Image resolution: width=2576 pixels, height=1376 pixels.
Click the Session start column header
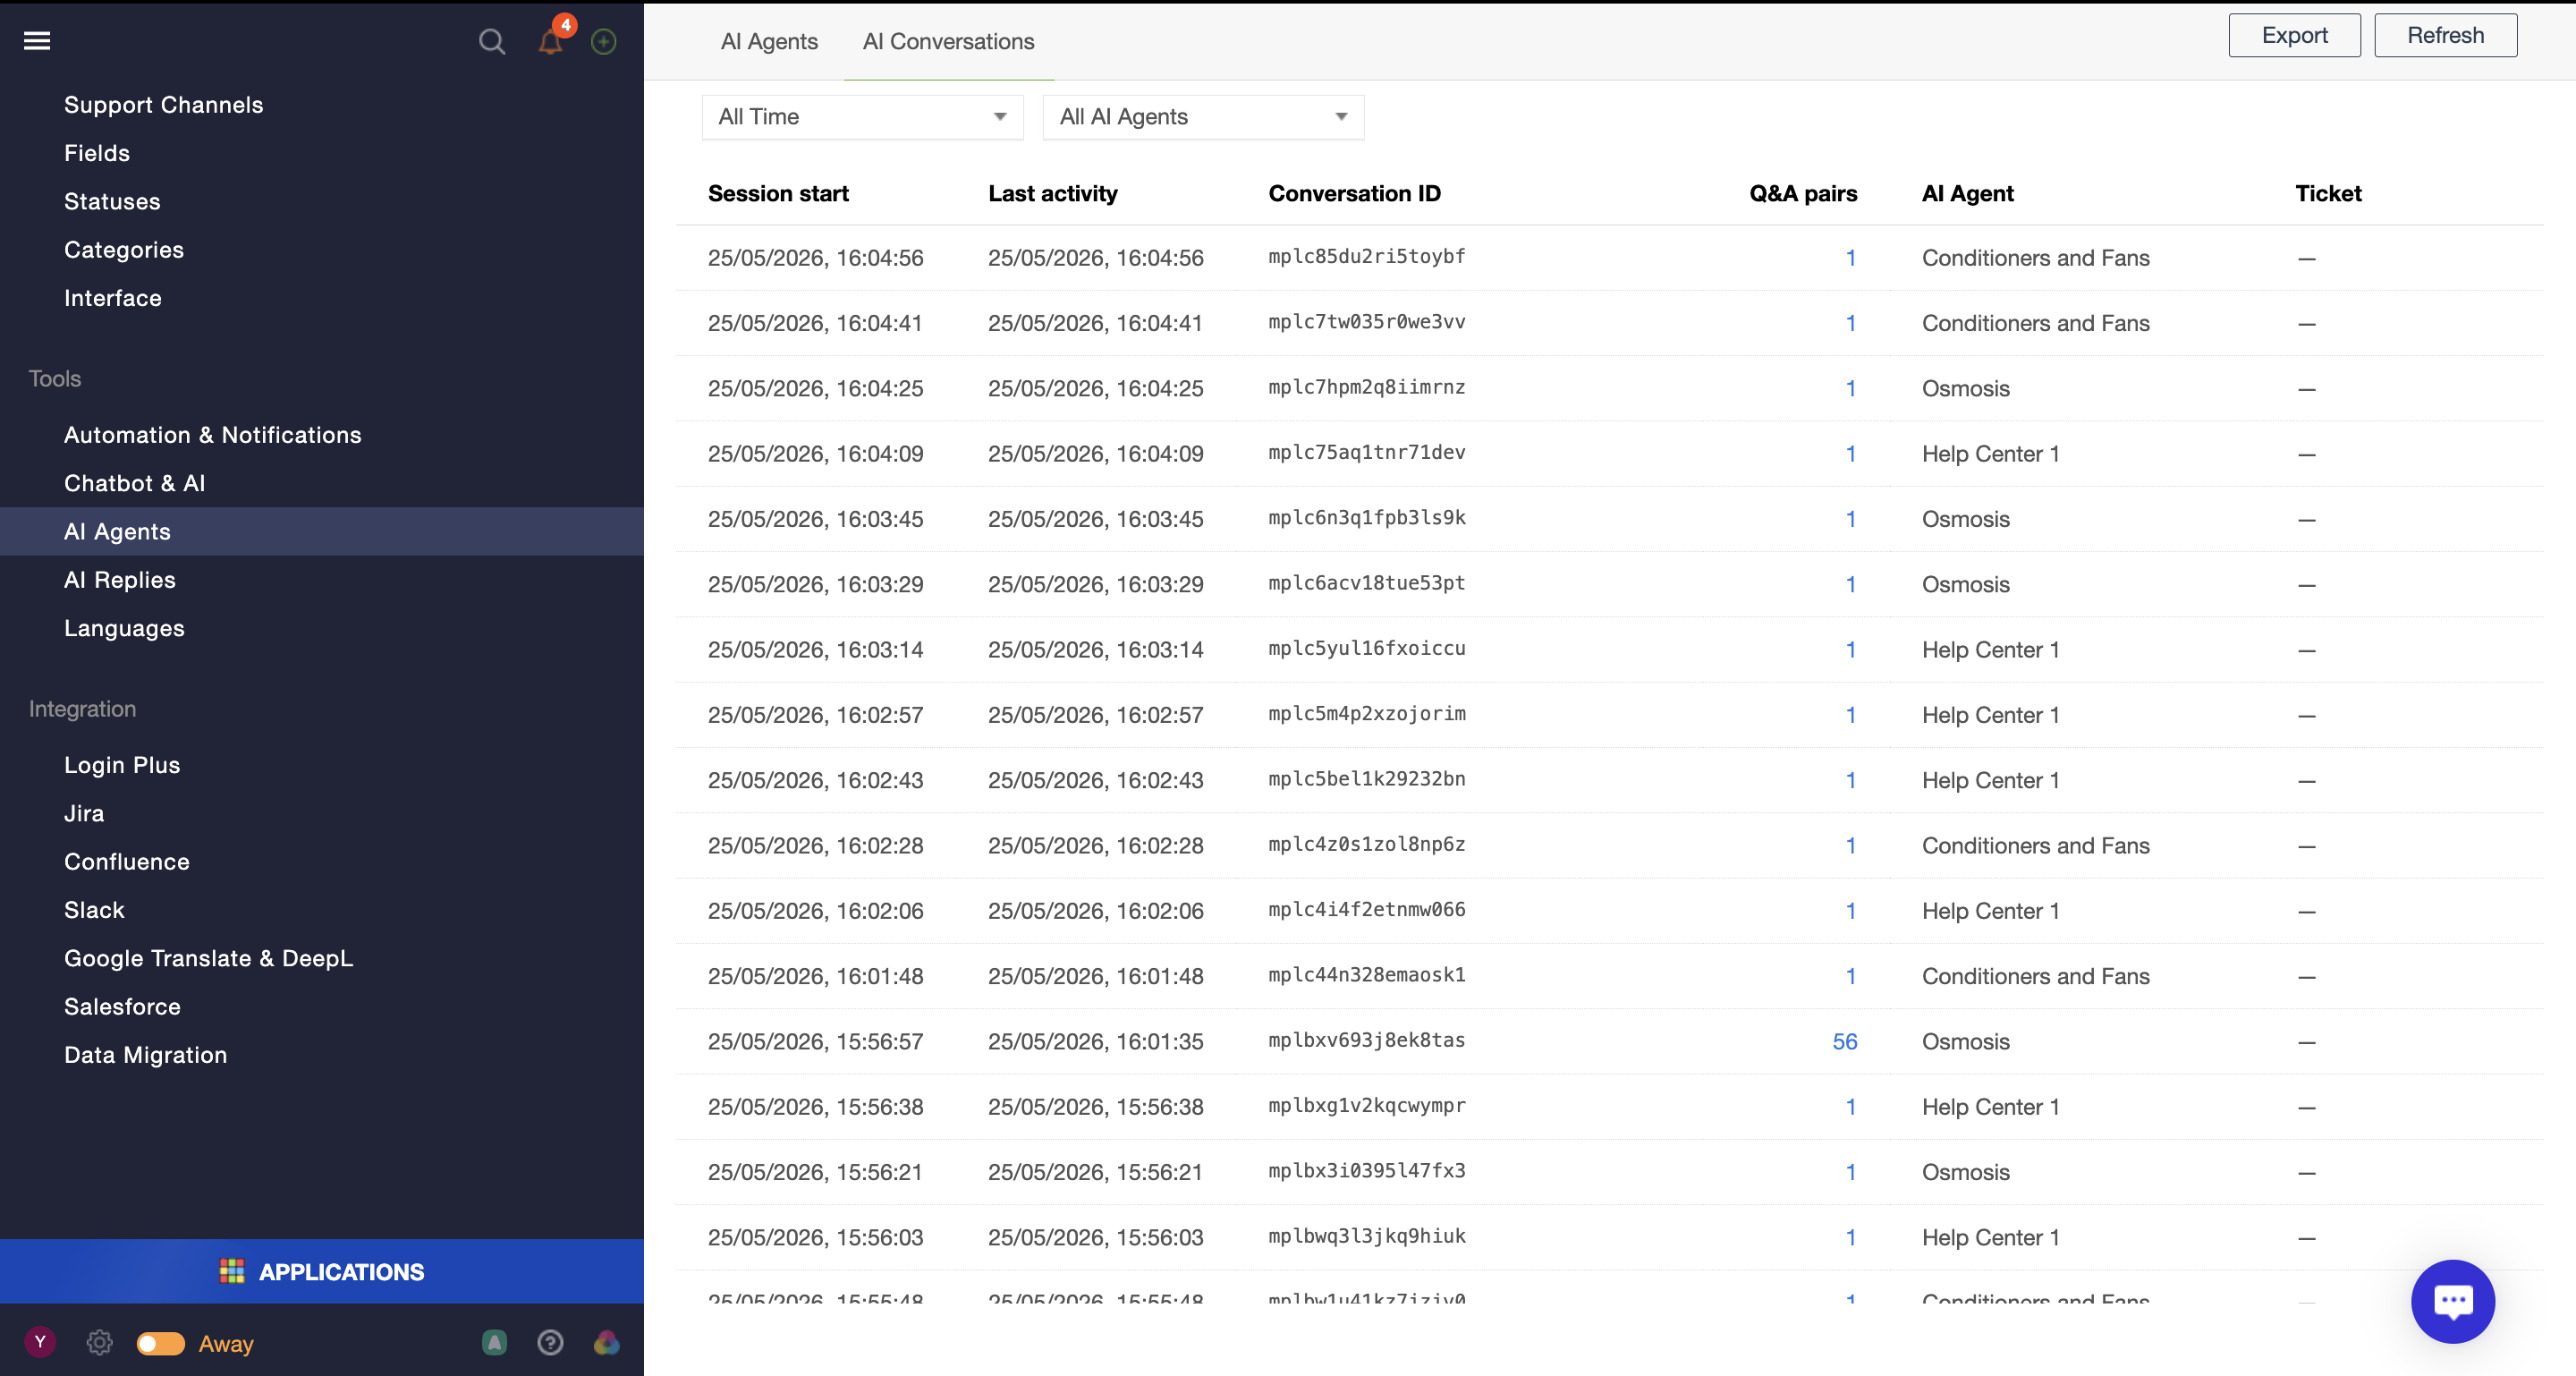point(778,193)
